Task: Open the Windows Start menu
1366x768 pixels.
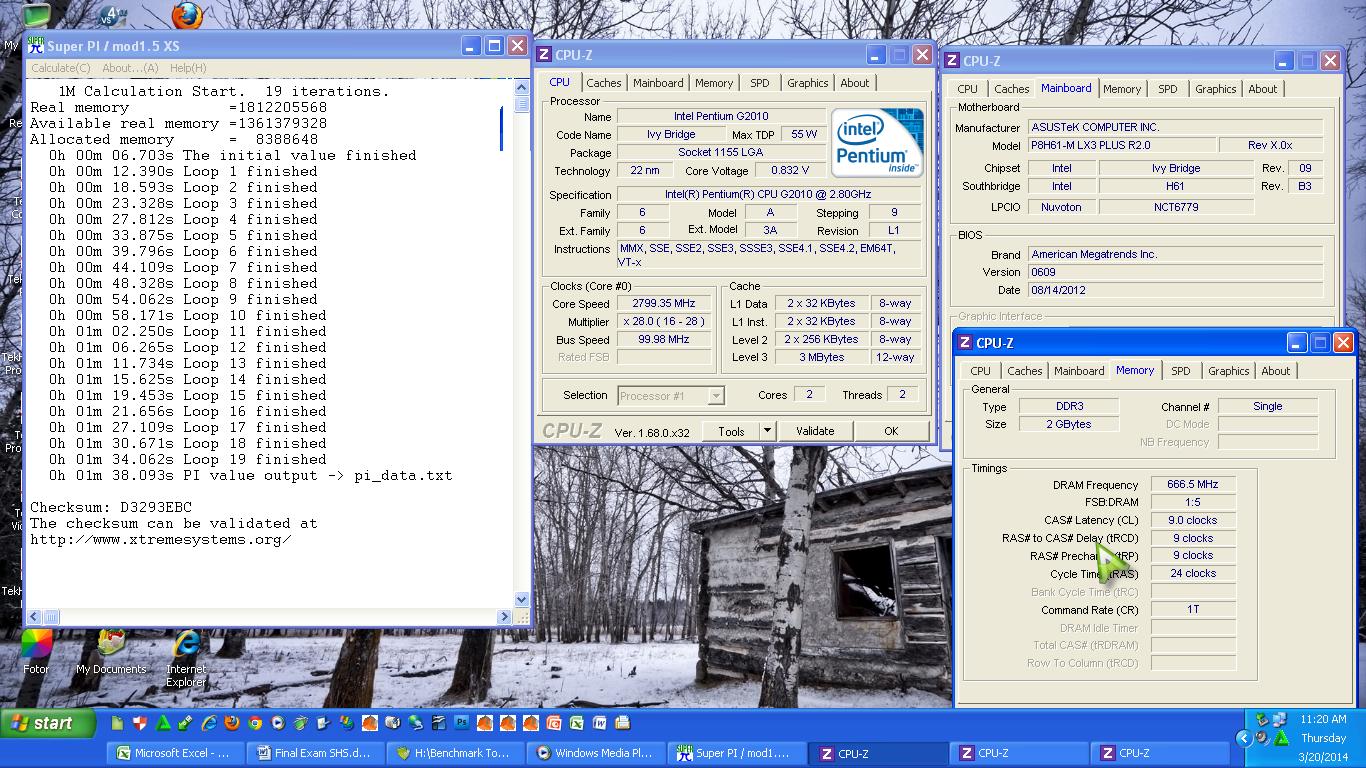Action: tap(48, 723)
